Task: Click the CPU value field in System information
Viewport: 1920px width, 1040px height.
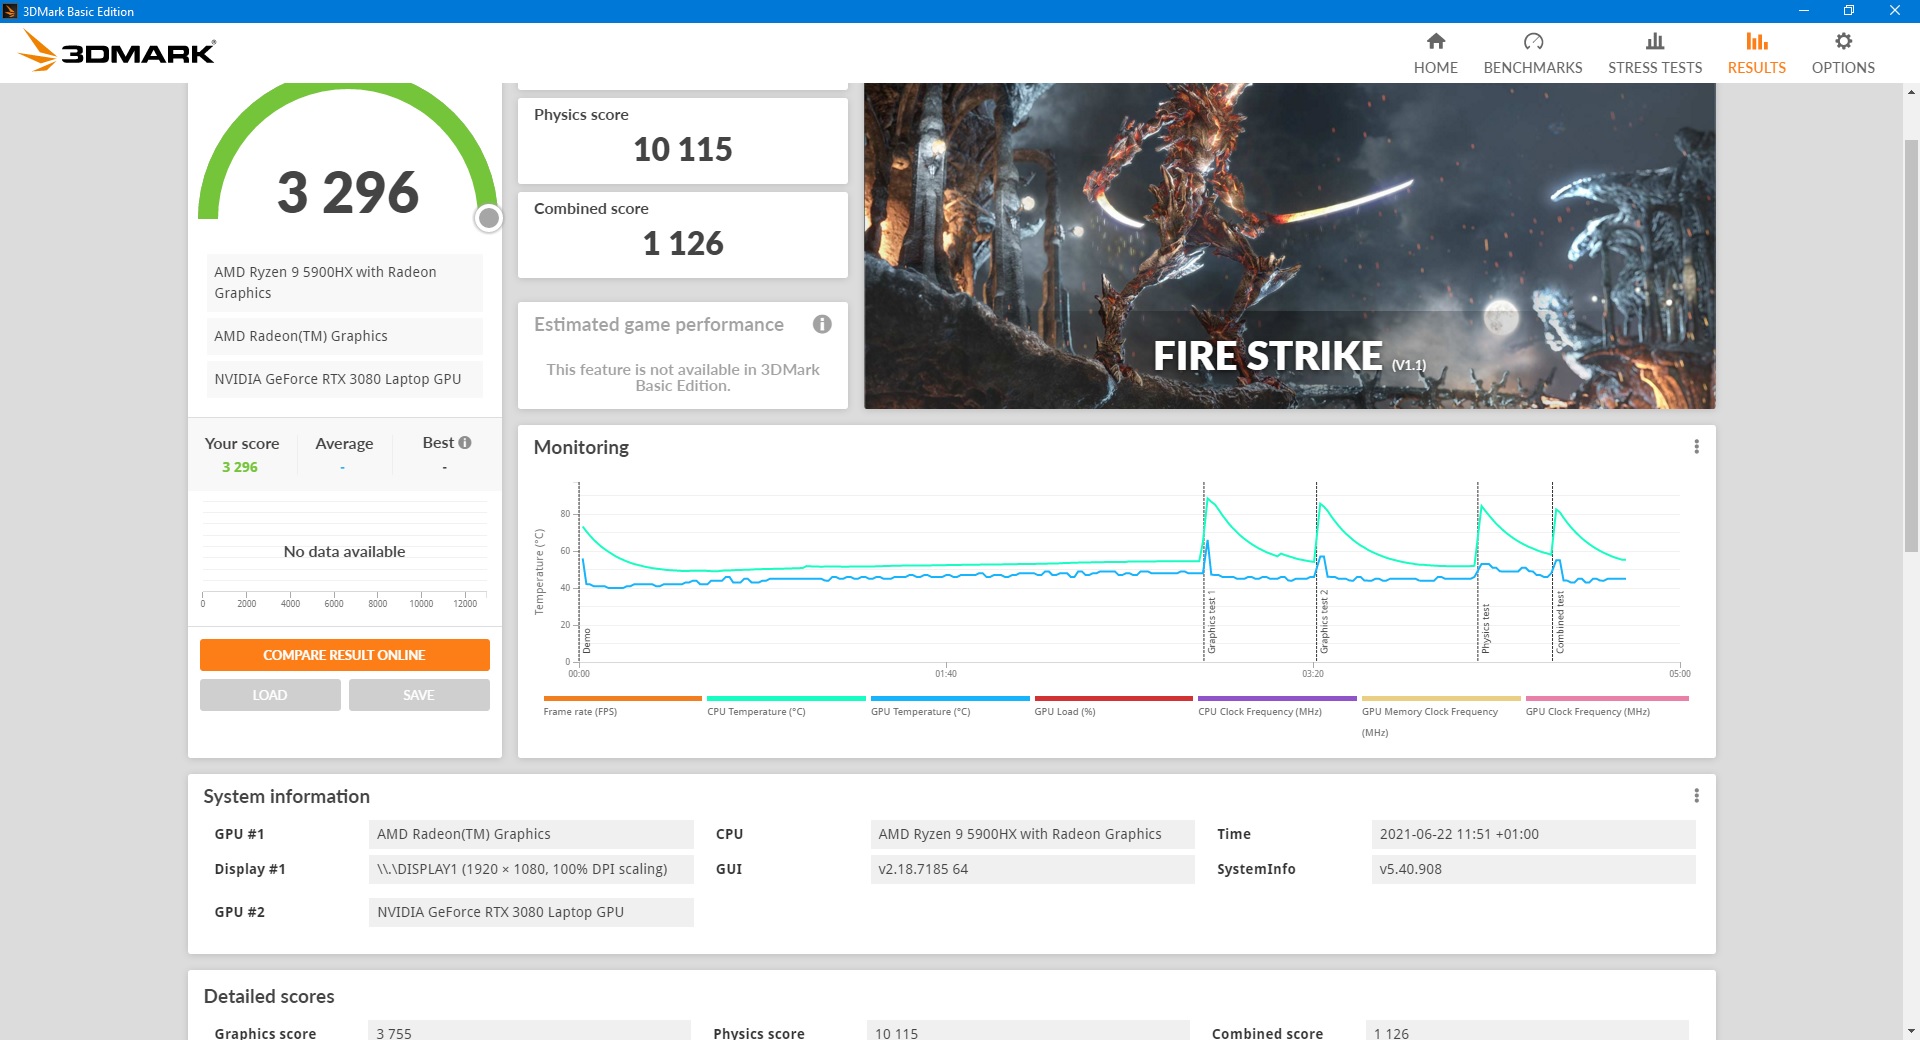Action: 1032,834
